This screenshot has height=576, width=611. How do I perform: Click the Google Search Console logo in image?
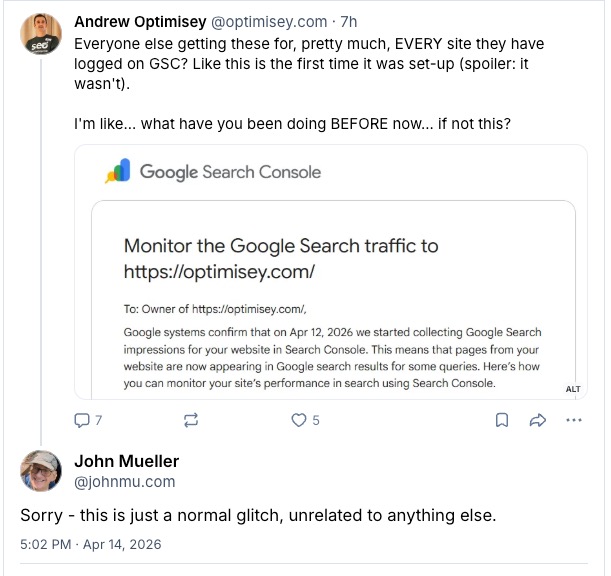pyautogui.click(x=213, y=172)
